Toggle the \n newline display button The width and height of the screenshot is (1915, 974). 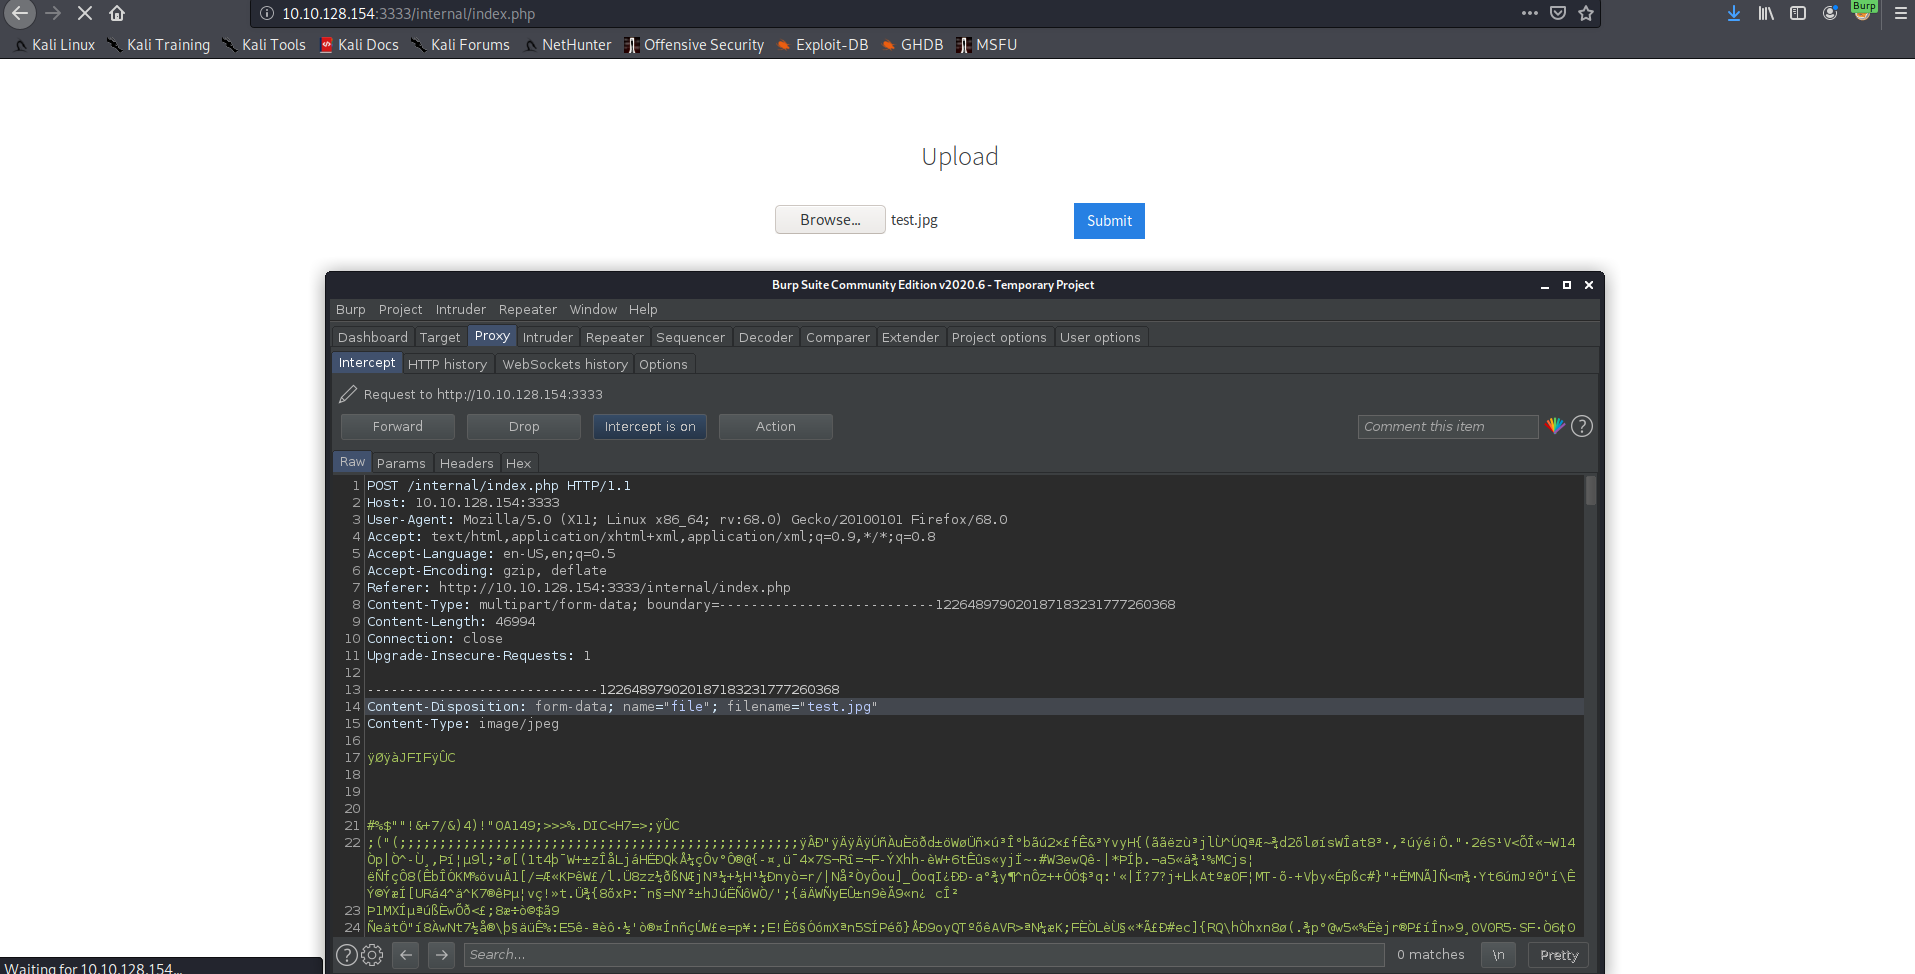[x=1498, y=955]
